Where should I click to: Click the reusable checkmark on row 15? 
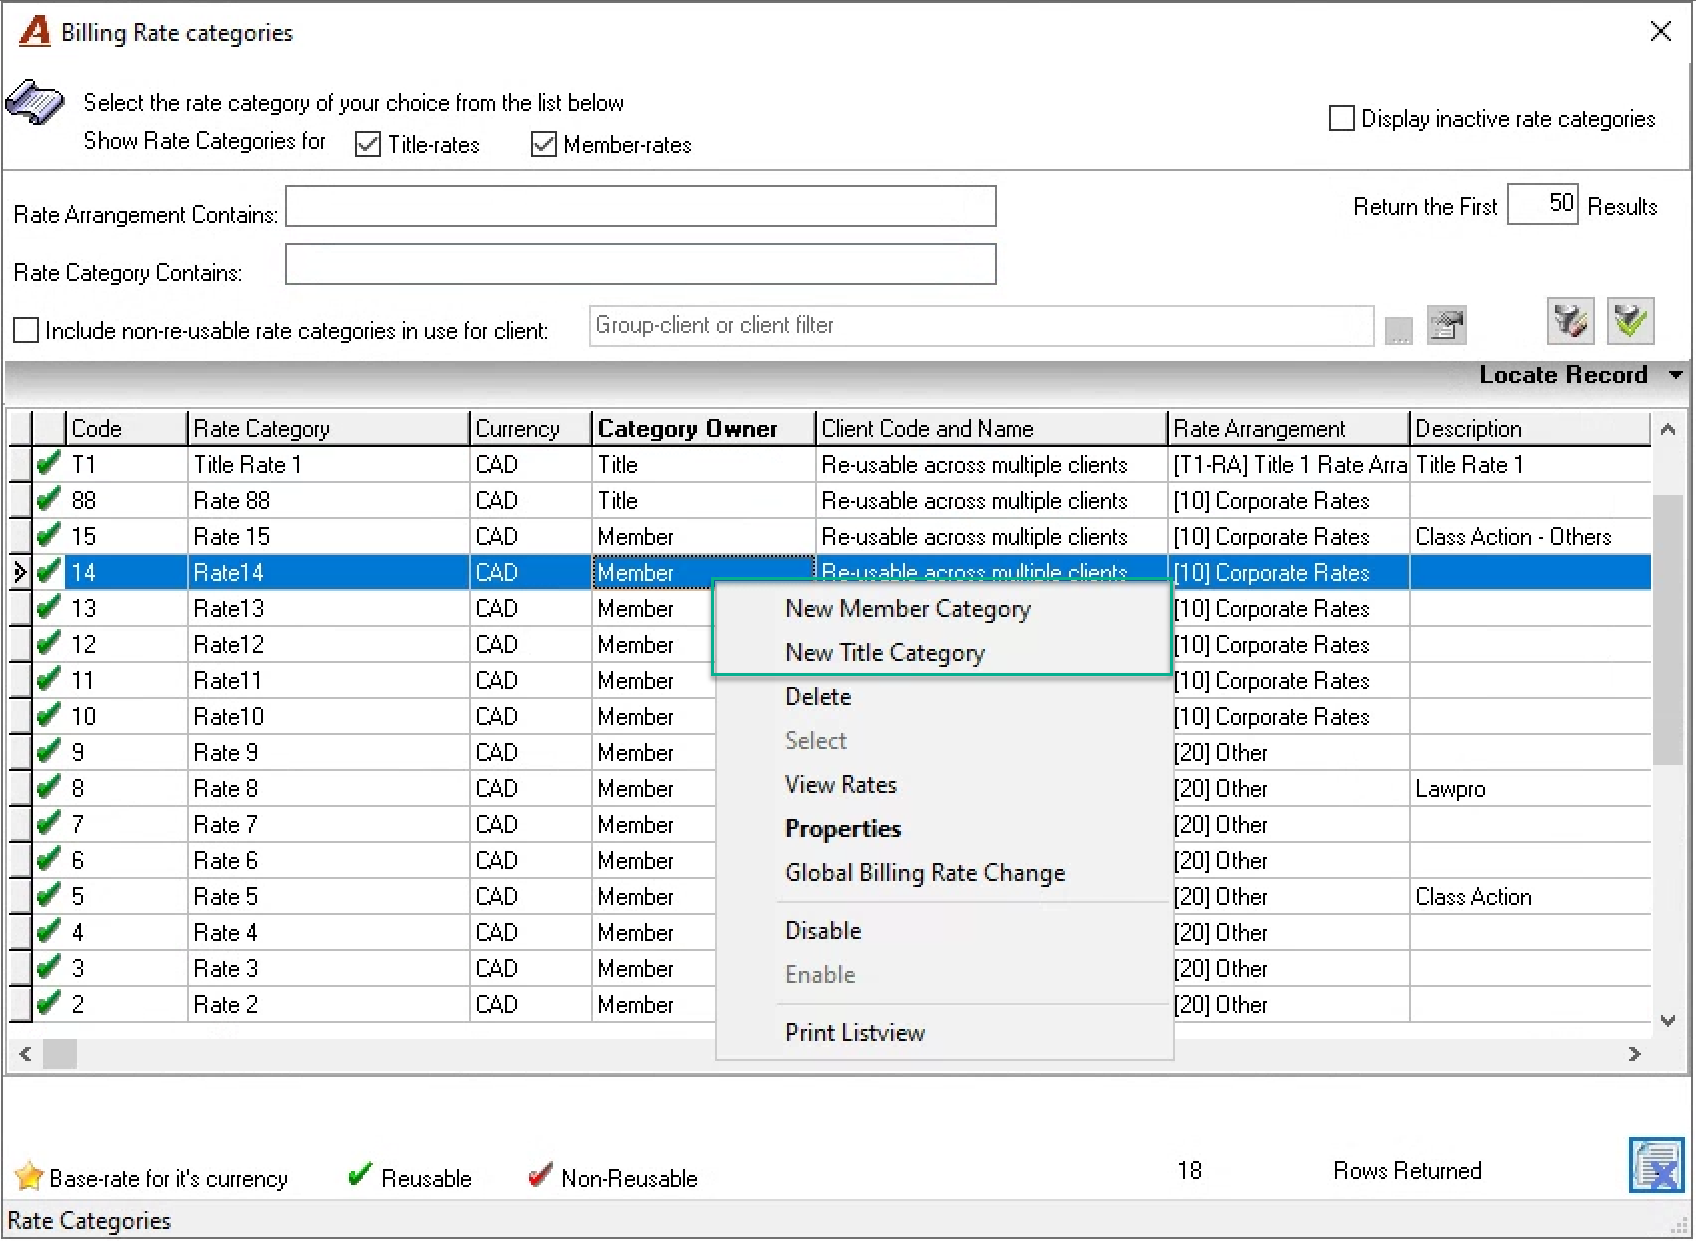pyautogui.click(x=48, y=536)
